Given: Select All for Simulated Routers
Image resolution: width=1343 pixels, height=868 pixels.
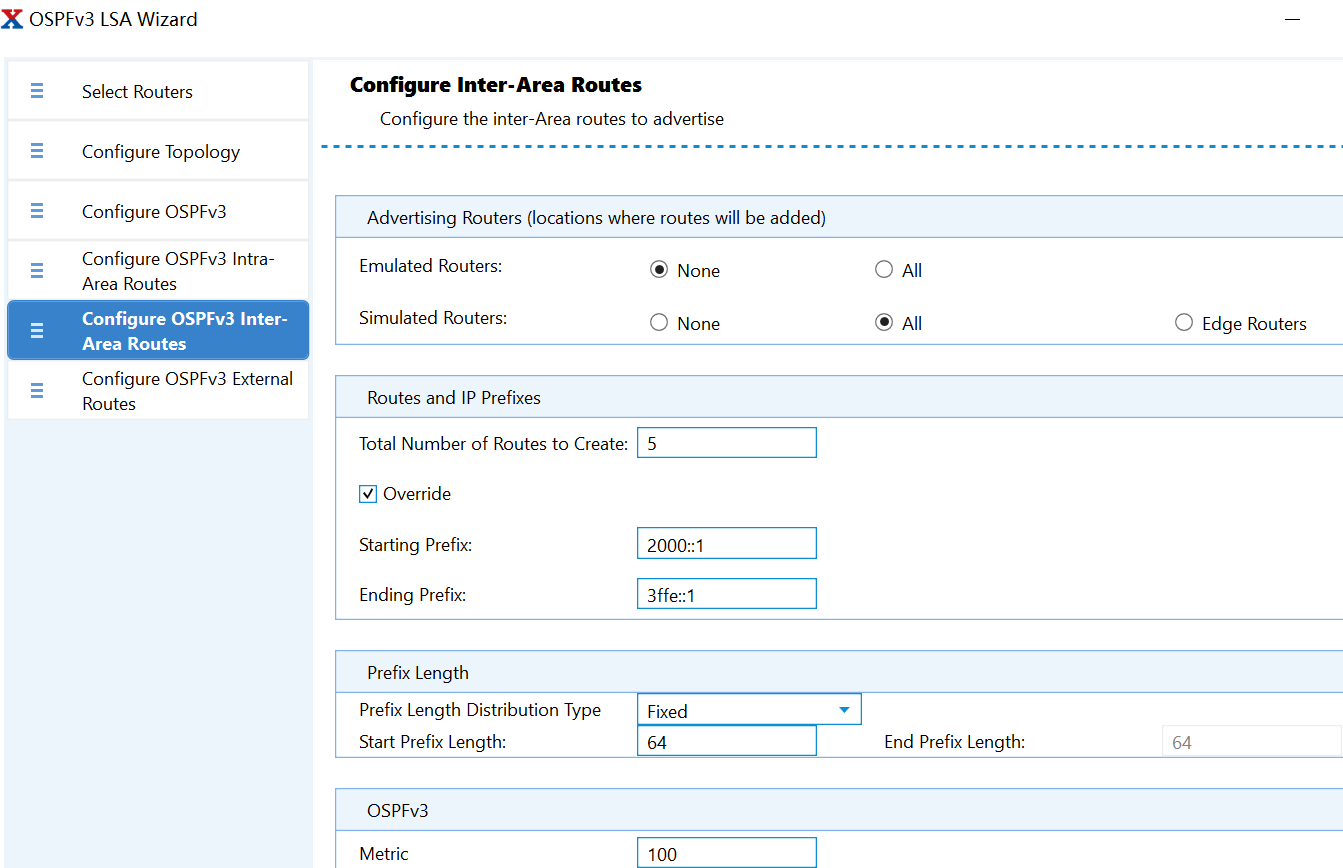Looking at the screenshot, I should 884,323.
